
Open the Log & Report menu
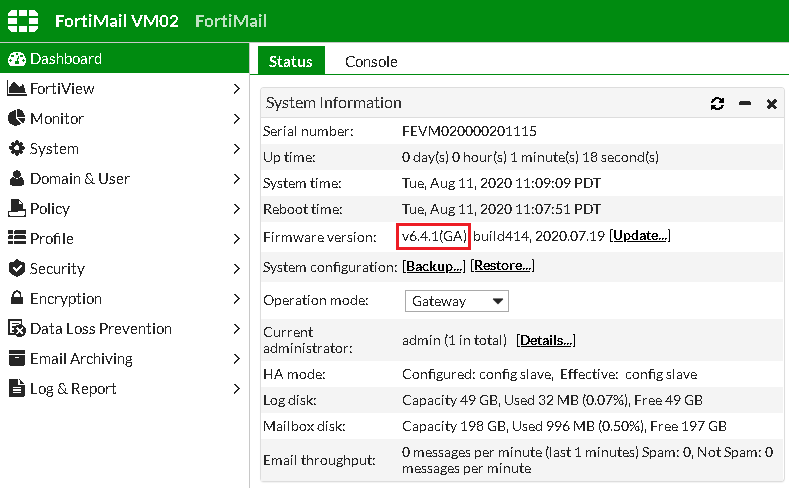click(x=124, y=388)
